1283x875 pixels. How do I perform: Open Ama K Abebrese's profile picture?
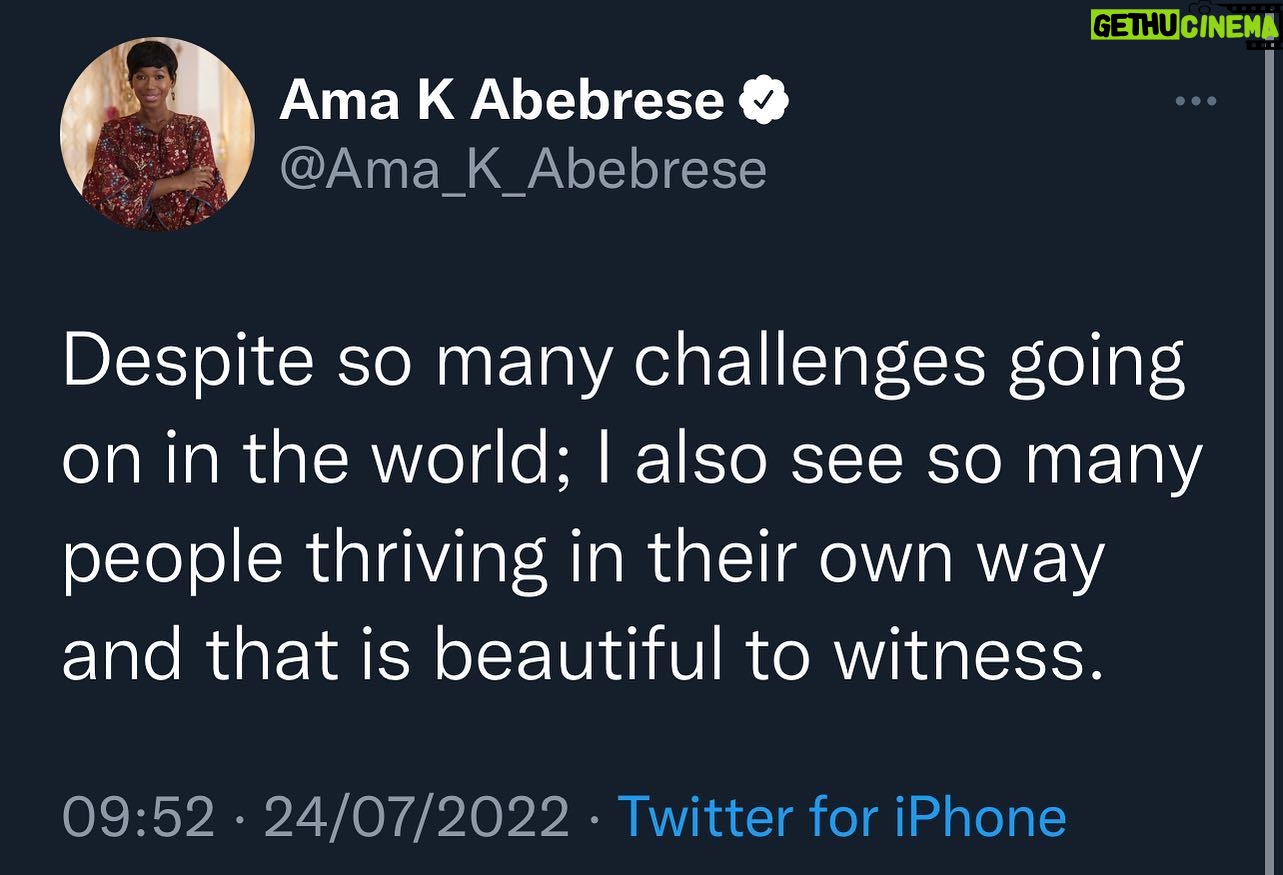pos(157,134)
